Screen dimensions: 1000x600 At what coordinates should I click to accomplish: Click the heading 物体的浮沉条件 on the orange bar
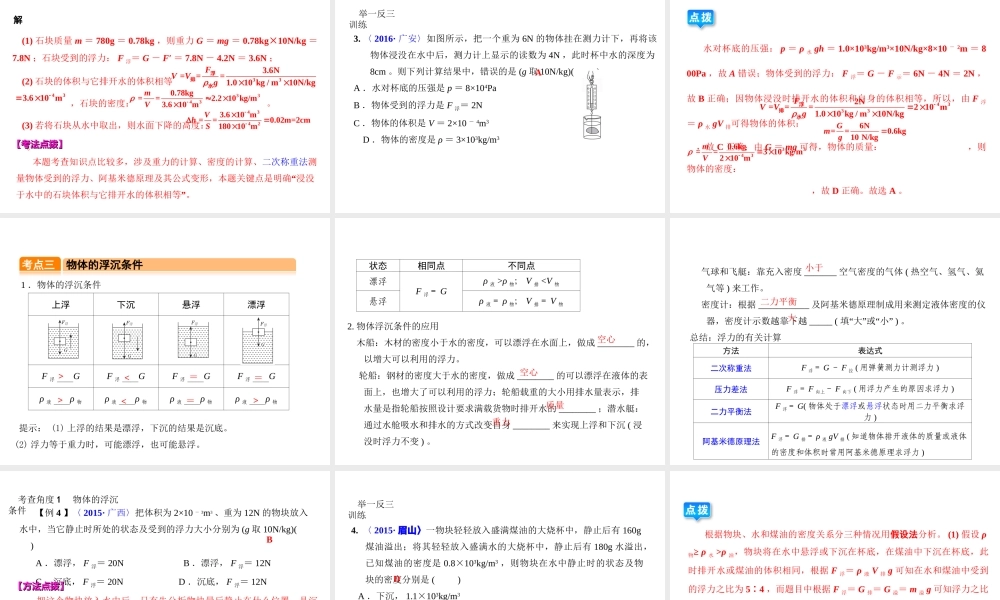point(105,265)
